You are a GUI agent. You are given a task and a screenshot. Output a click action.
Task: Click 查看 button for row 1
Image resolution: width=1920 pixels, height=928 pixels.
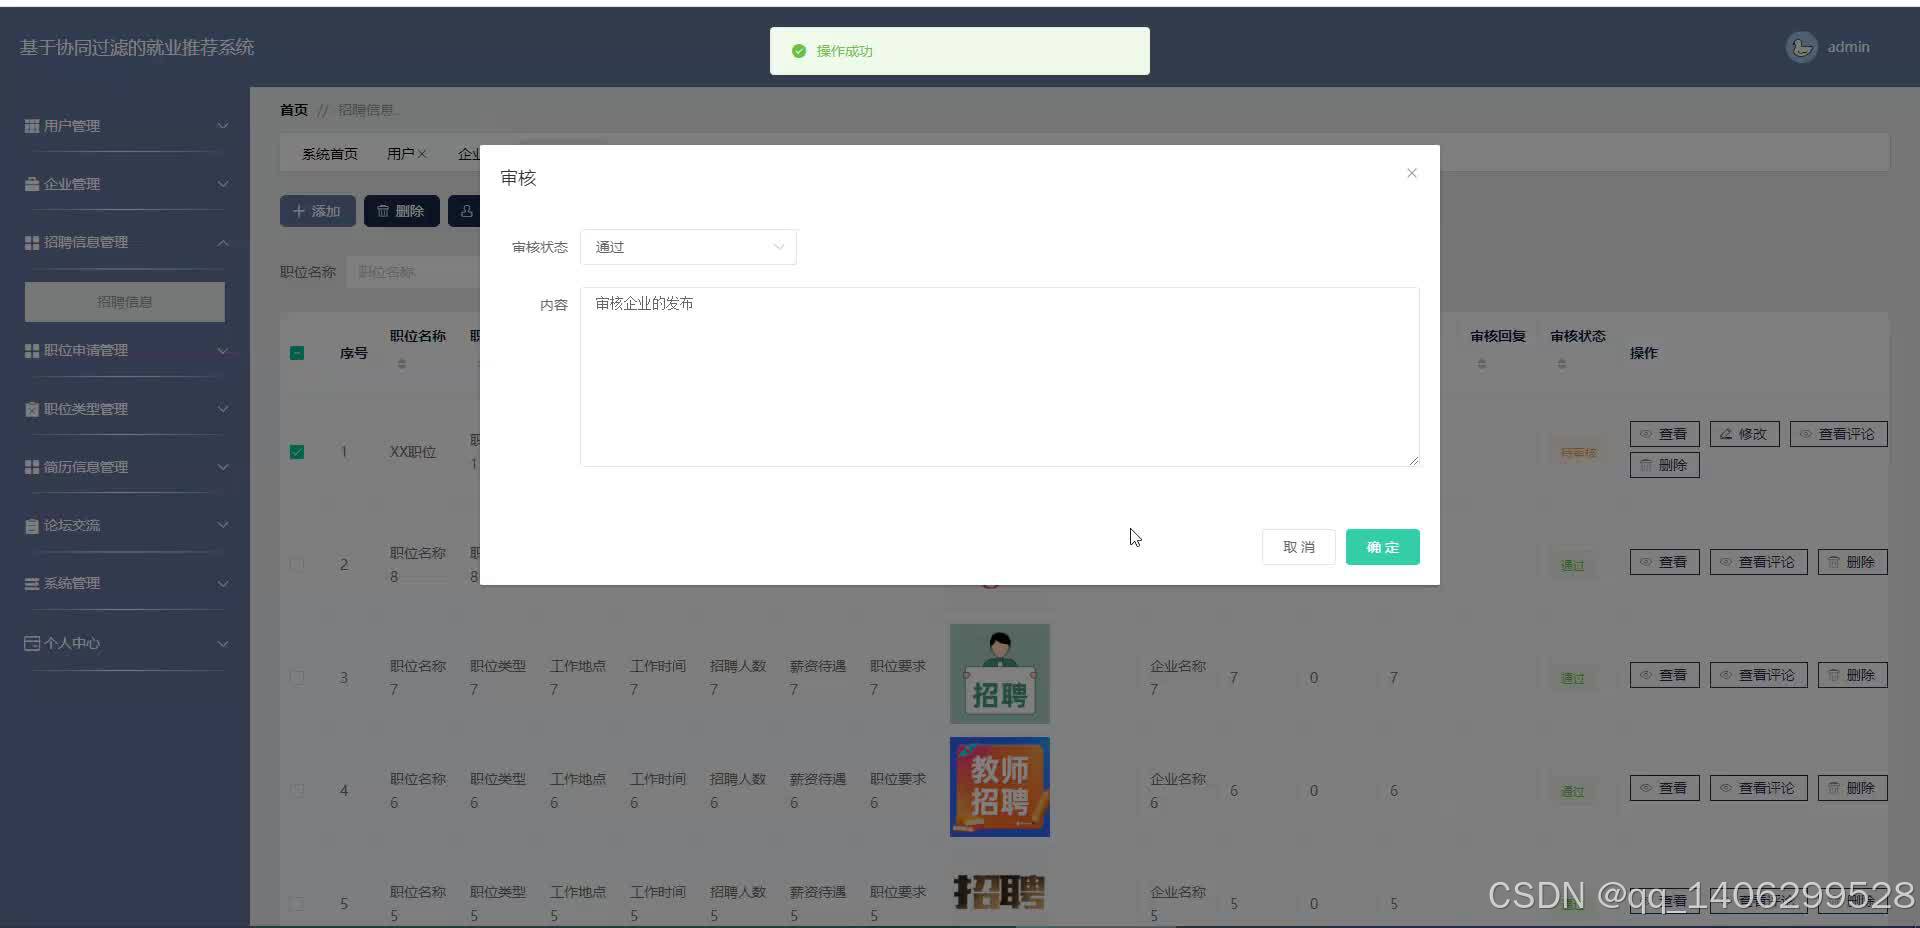click(1664, 434)
